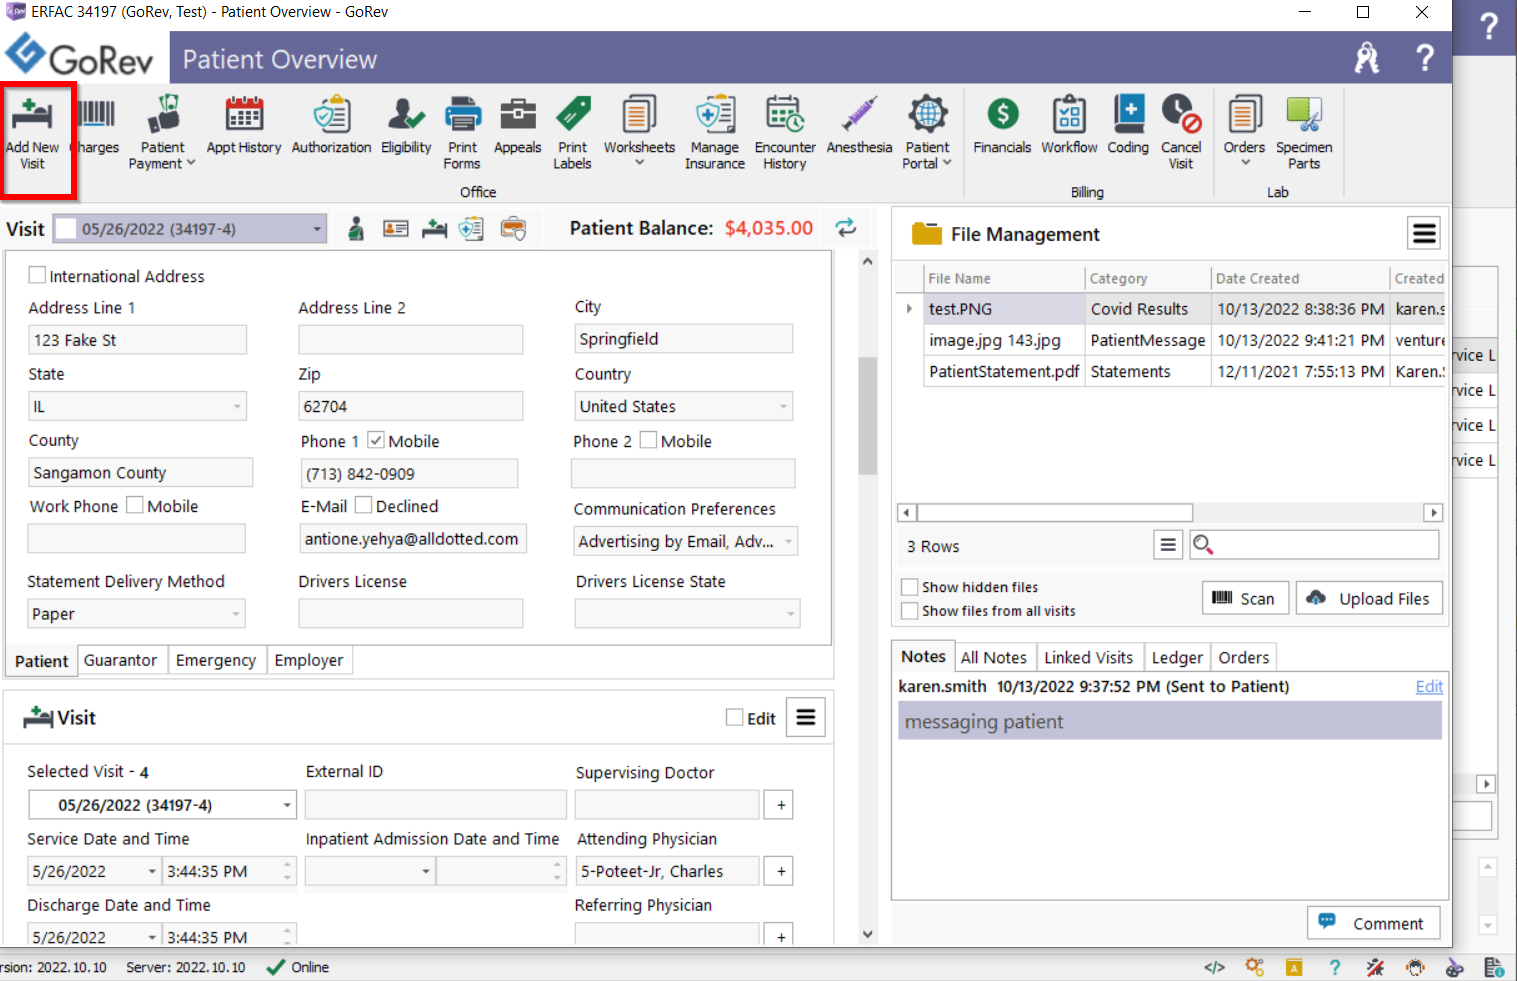1517x981 pixels.
Task: Open Service Date dropdown 5/26/2022
Action: [152, 871]
